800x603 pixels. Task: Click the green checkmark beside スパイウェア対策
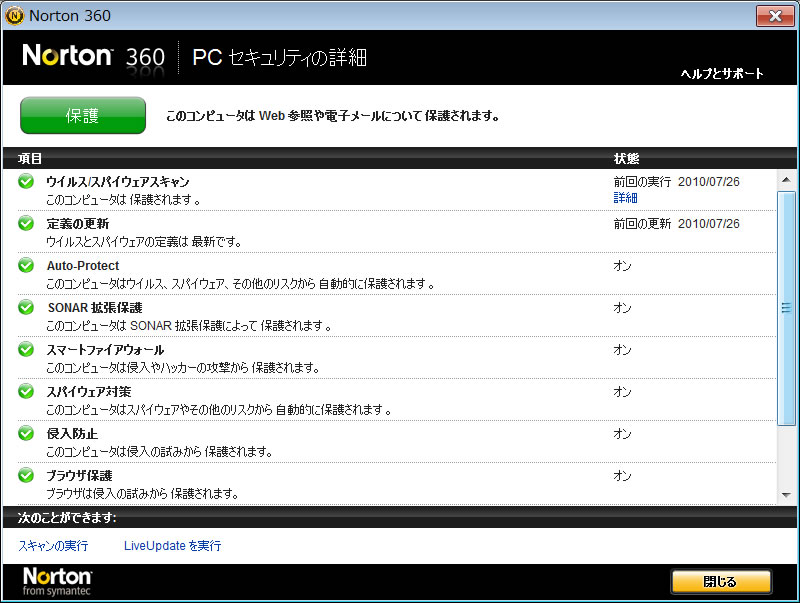click(26, 391)
